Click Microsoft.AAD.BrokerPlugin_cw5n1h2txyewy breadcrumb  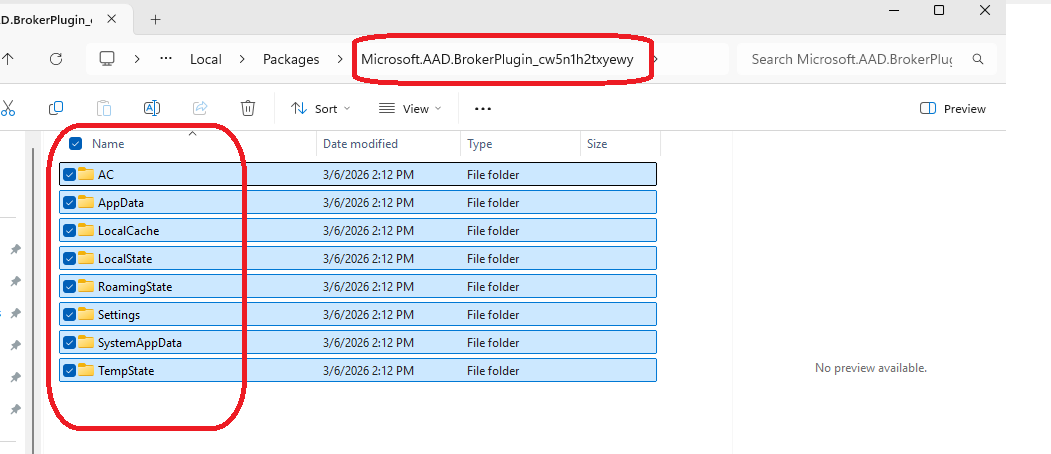pos(497,59)
